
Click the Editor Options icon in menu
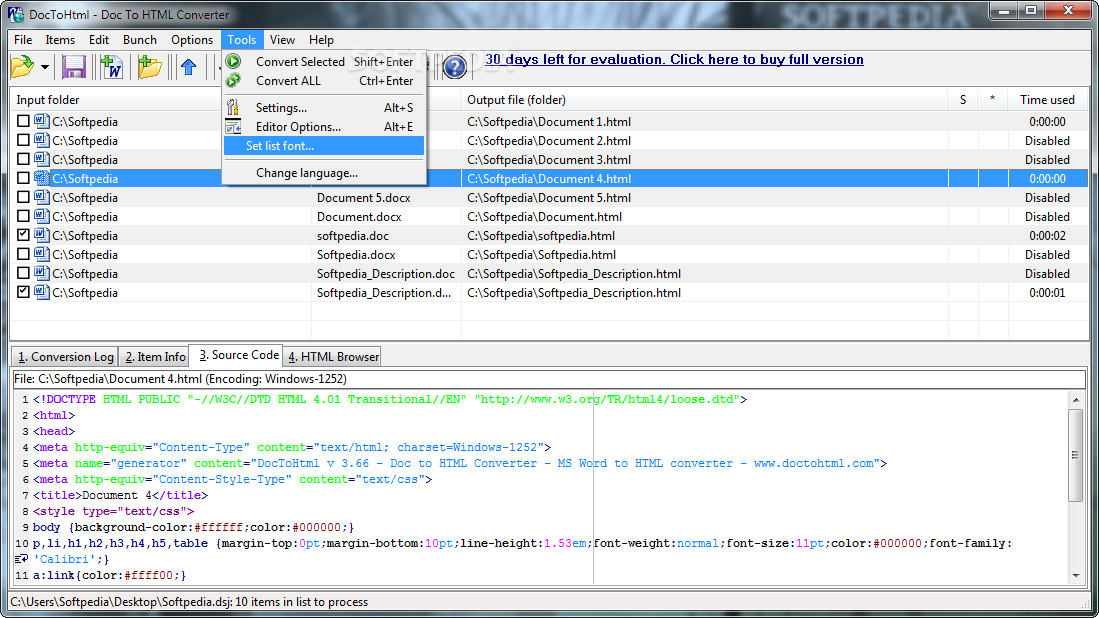(x=233, y=127)
